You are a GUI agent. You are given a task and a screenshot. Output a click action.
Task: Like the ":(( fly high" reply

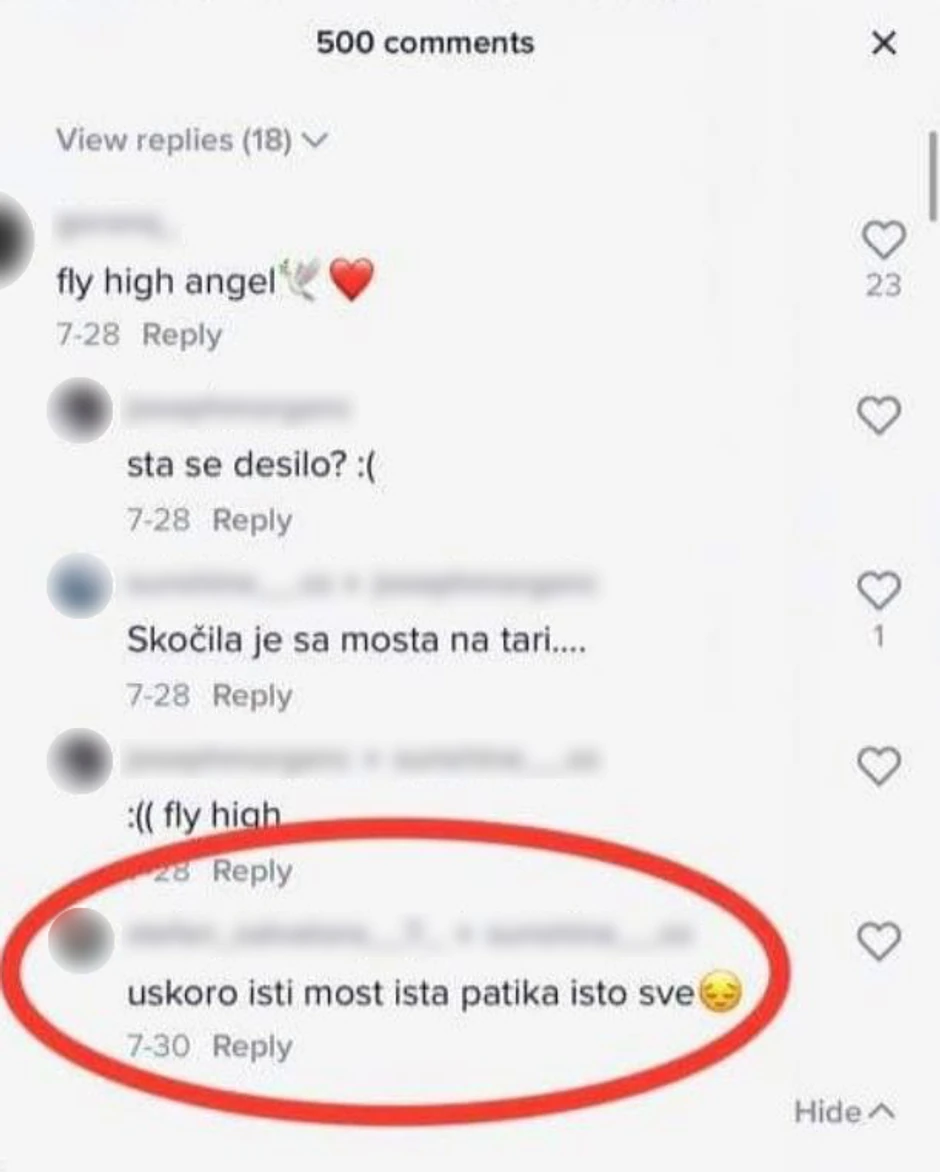pyautogui.click(x=879, y=766)
